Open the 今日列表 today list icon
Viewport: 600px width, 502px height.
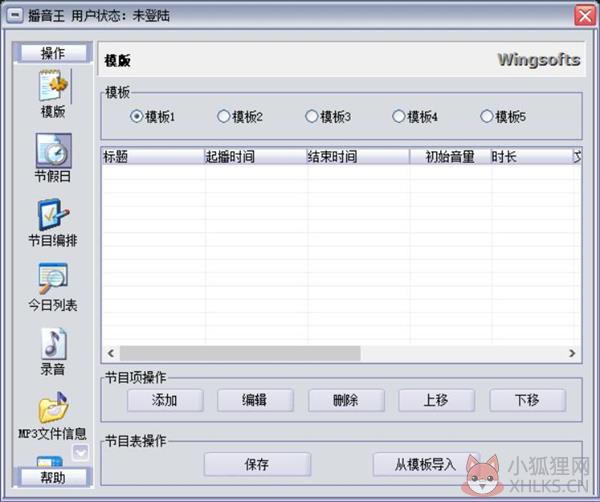(x=53, y=278)
